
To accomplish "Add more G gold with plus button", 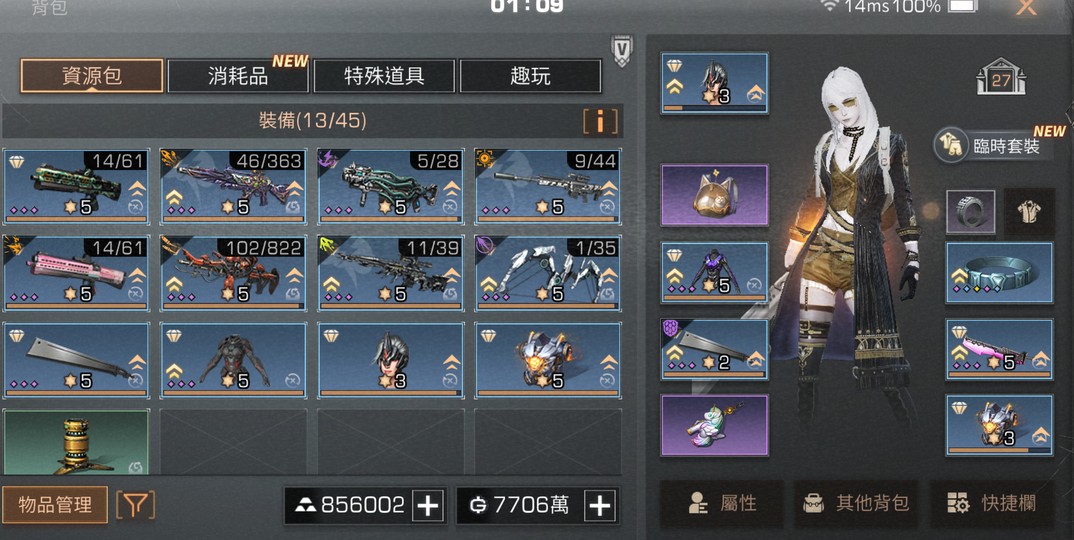I will click(x=600, y=506).
